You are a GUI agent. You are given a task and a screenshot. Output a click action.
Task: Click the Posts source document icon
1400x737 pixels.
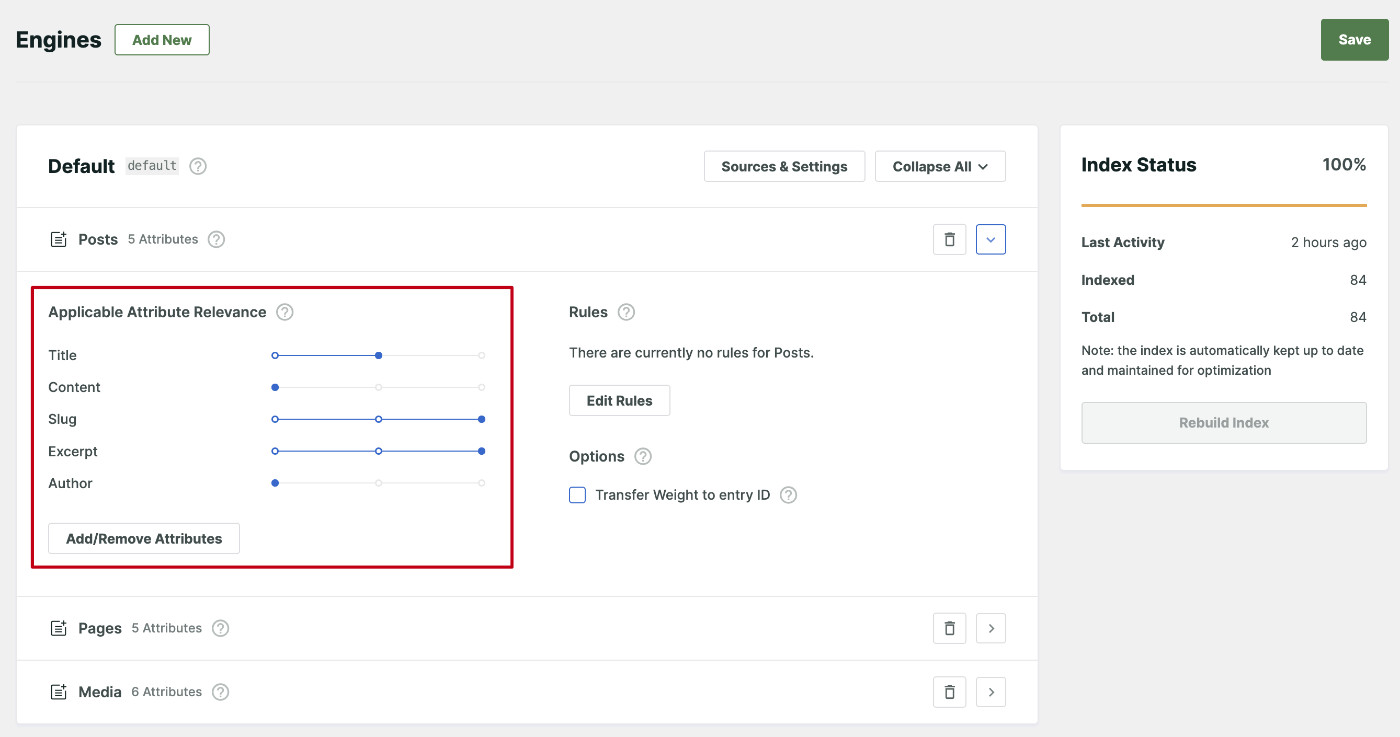[57, 239]
